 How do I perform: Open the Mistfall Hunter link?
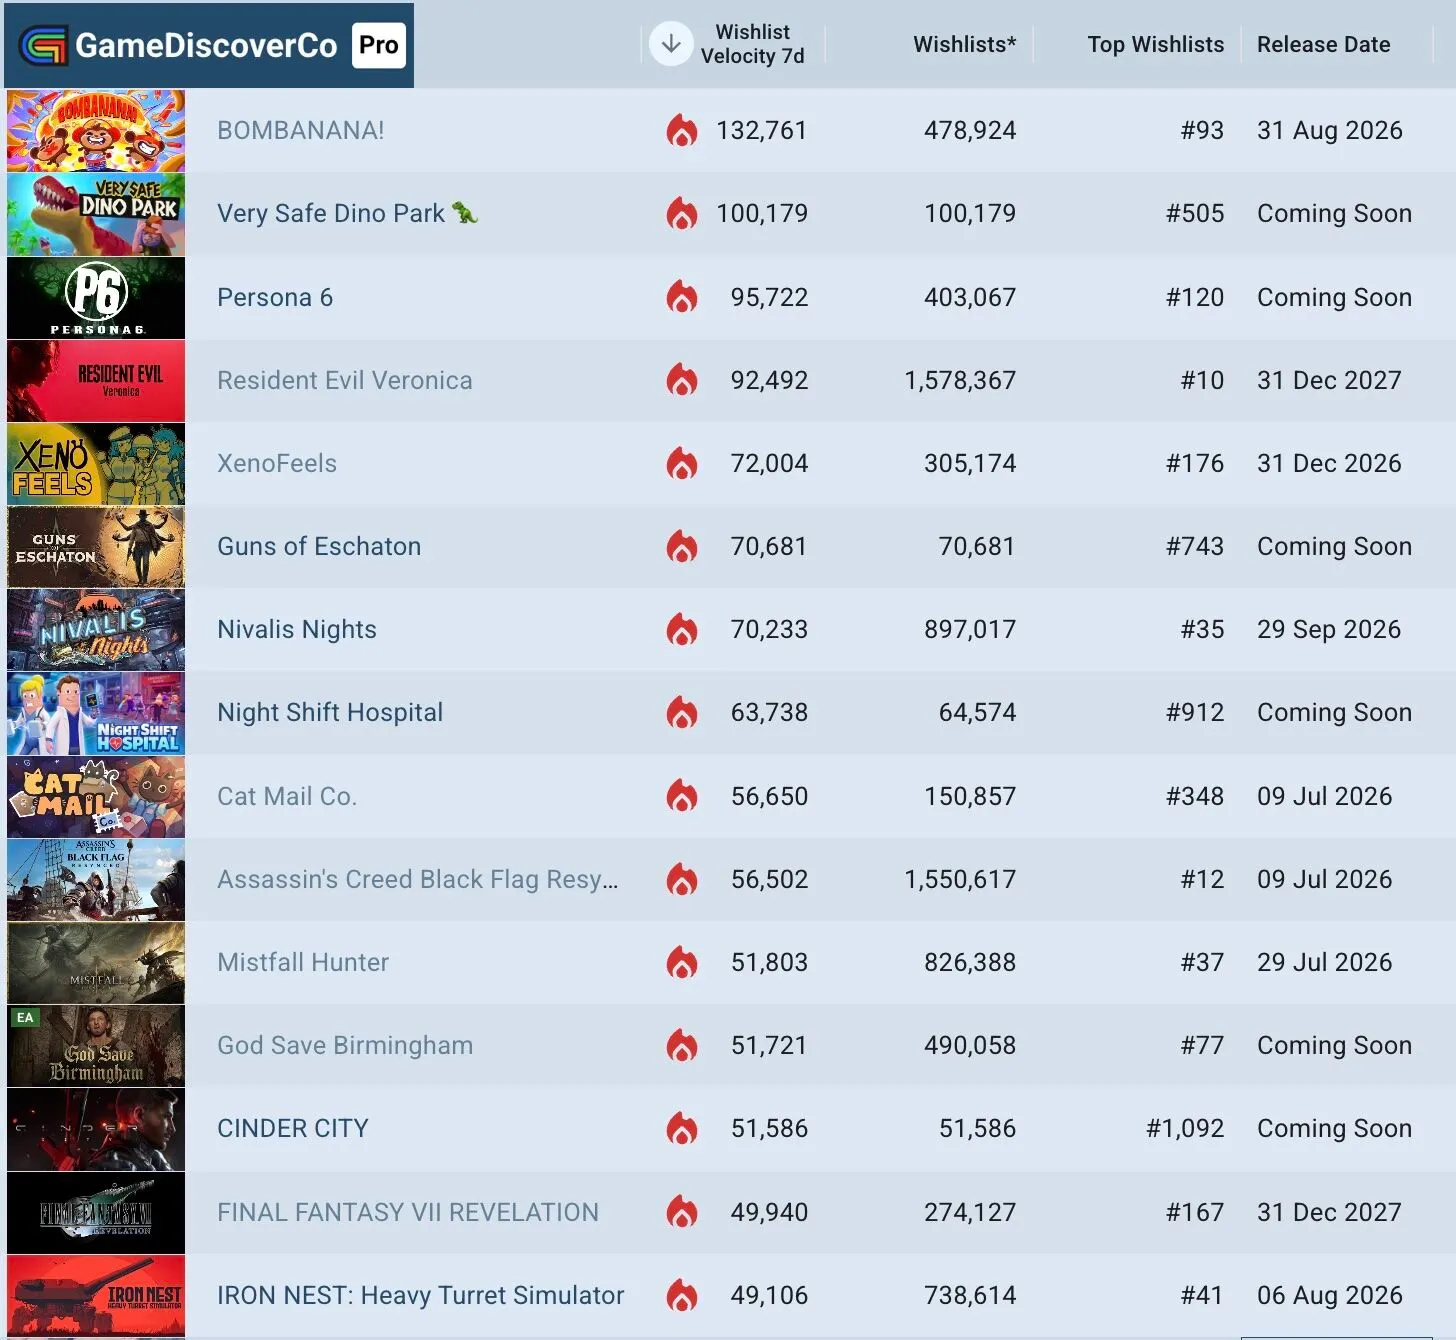[x=303, y=962]
